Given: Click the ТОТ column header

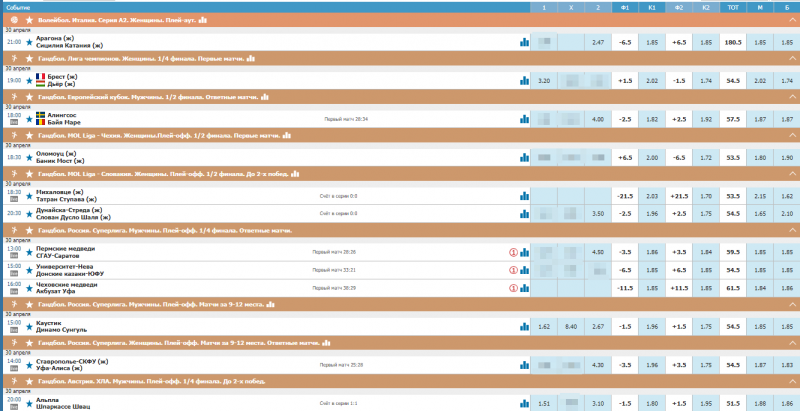Looking at the screenshot, I should (733, 7).
